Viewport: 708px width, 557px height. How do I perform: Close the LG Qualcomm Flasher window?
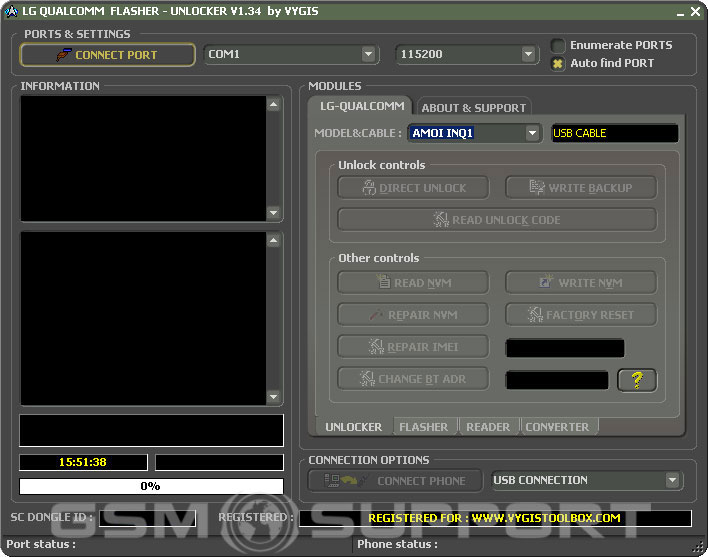pos(695,12)
